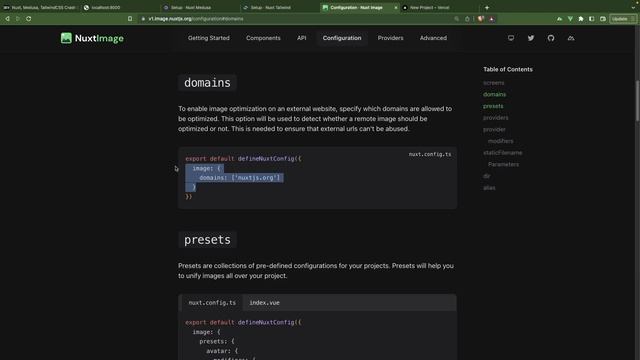Click the domains section heading
The height and width of the screenshot is (360, 640).
[x=207, y=83]
